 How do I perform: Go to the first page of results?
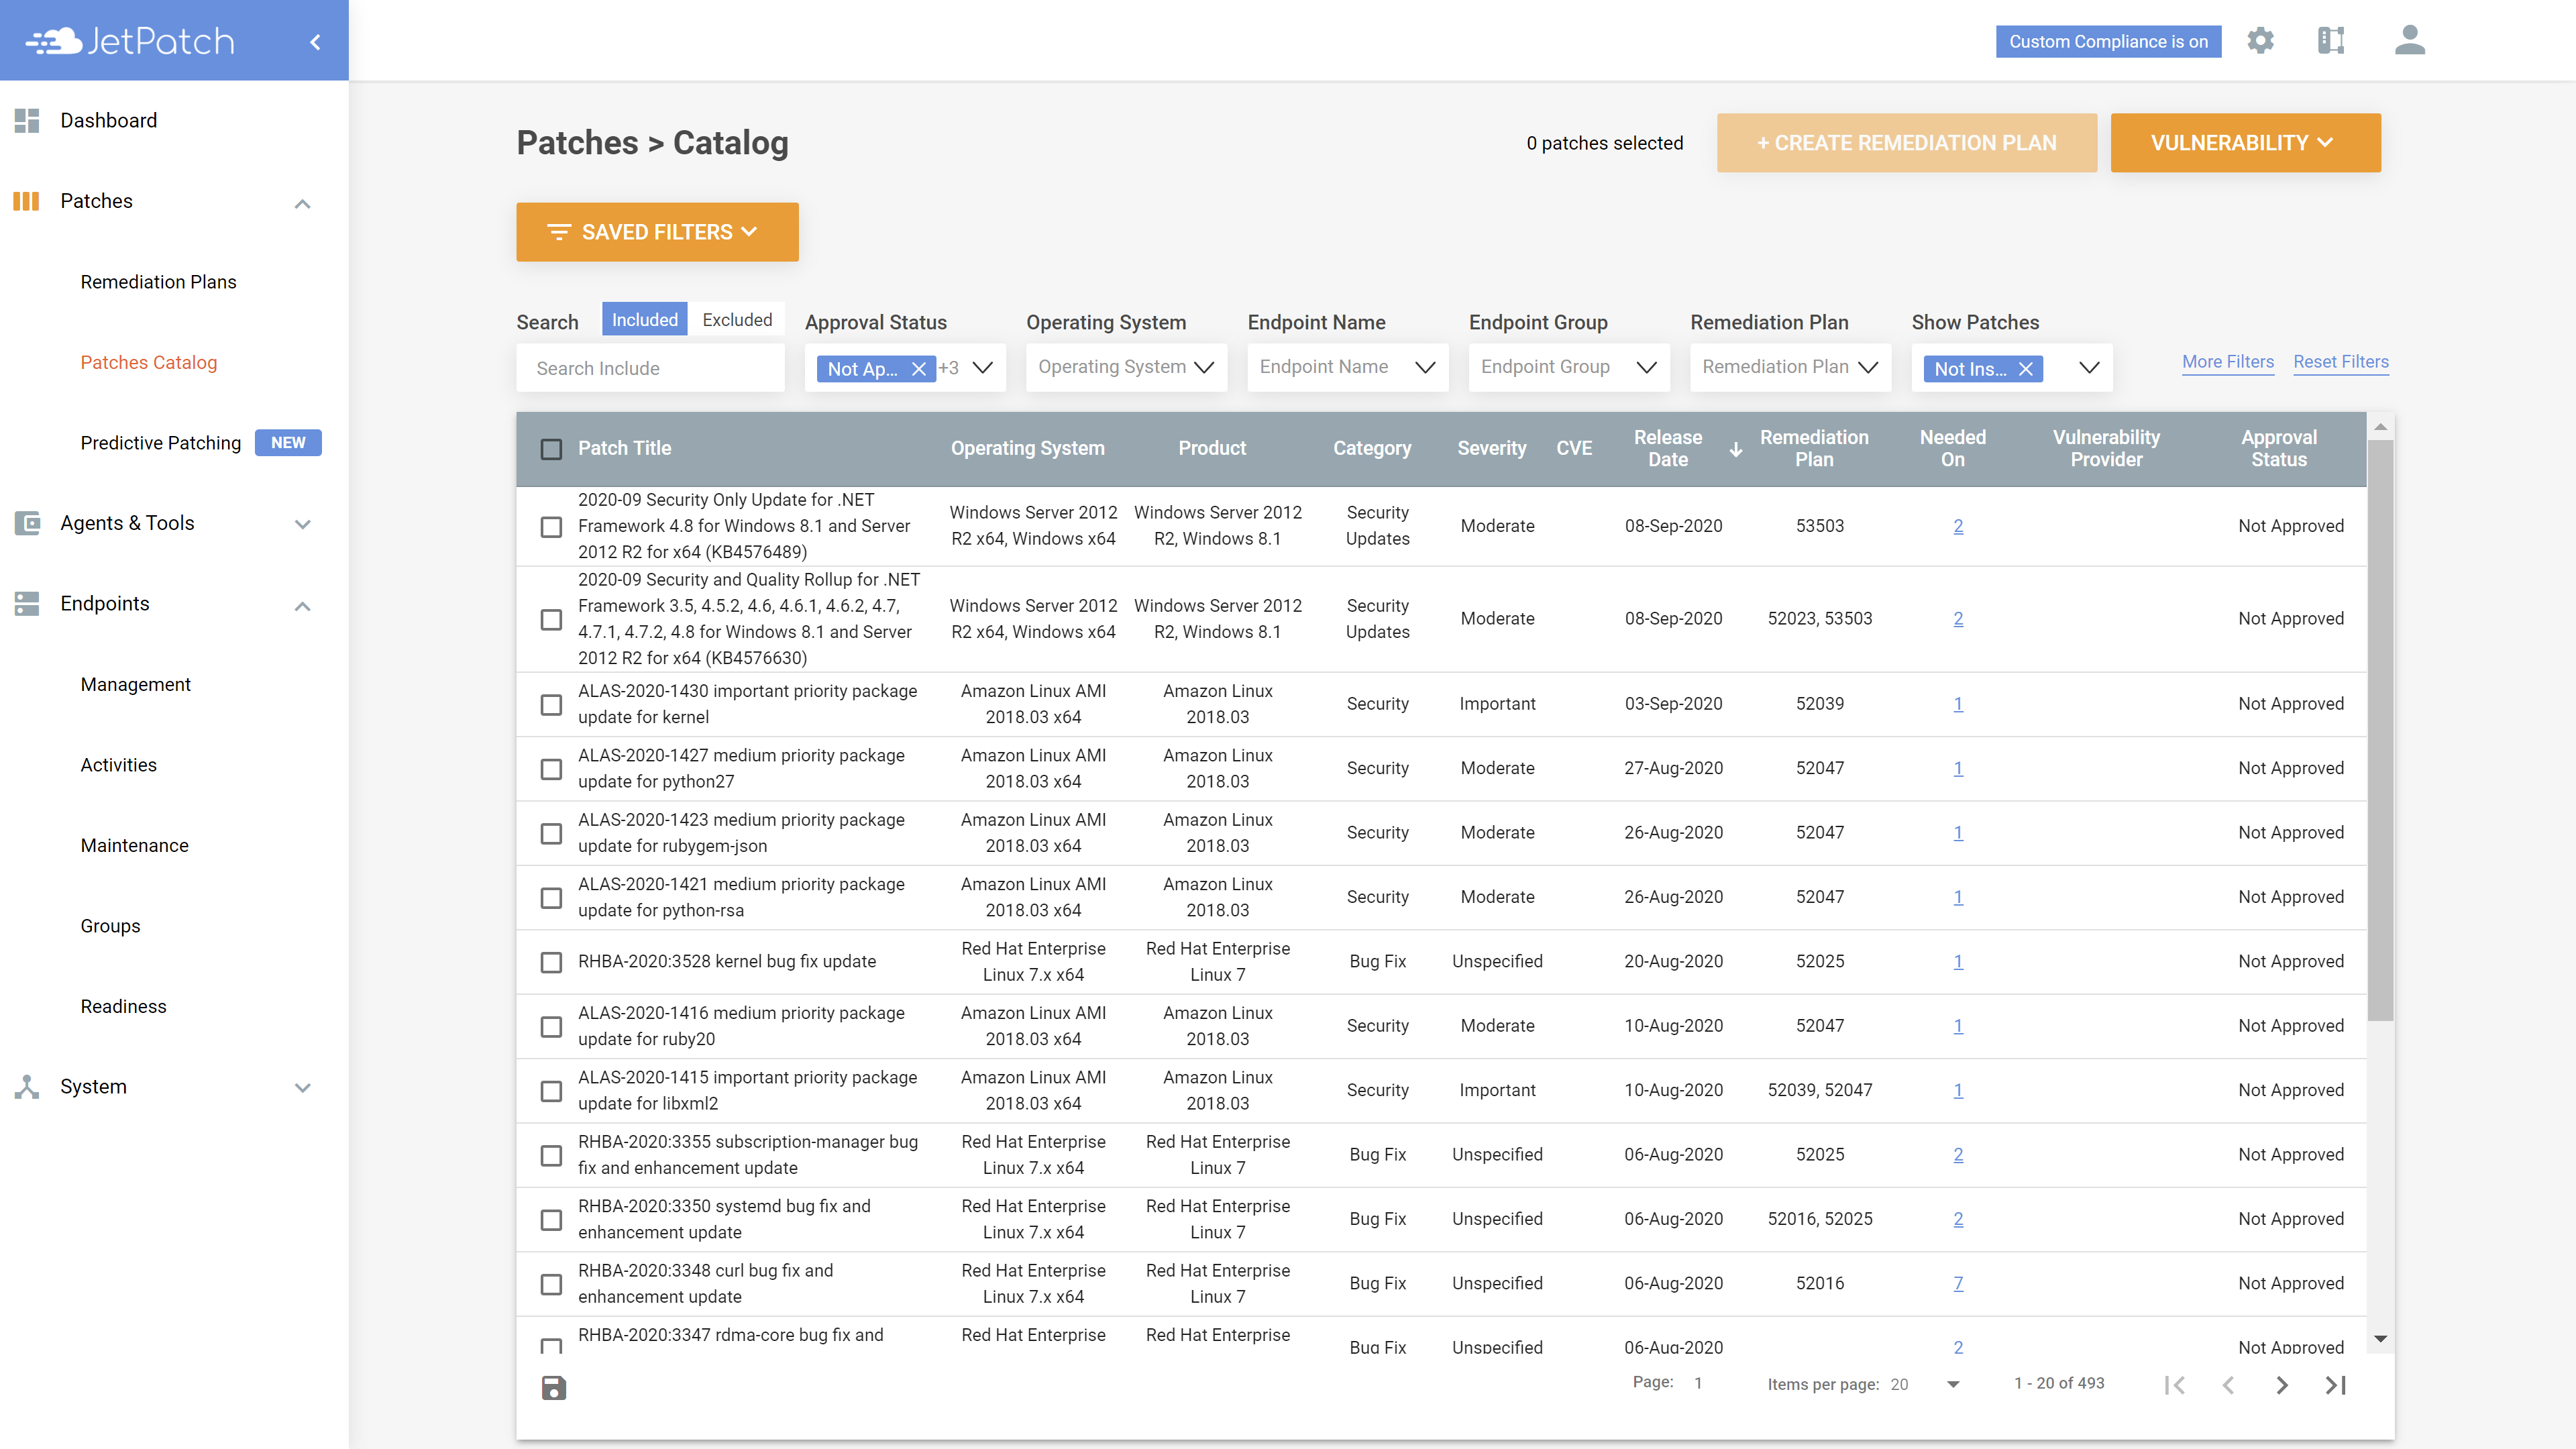[2174, 1385]
